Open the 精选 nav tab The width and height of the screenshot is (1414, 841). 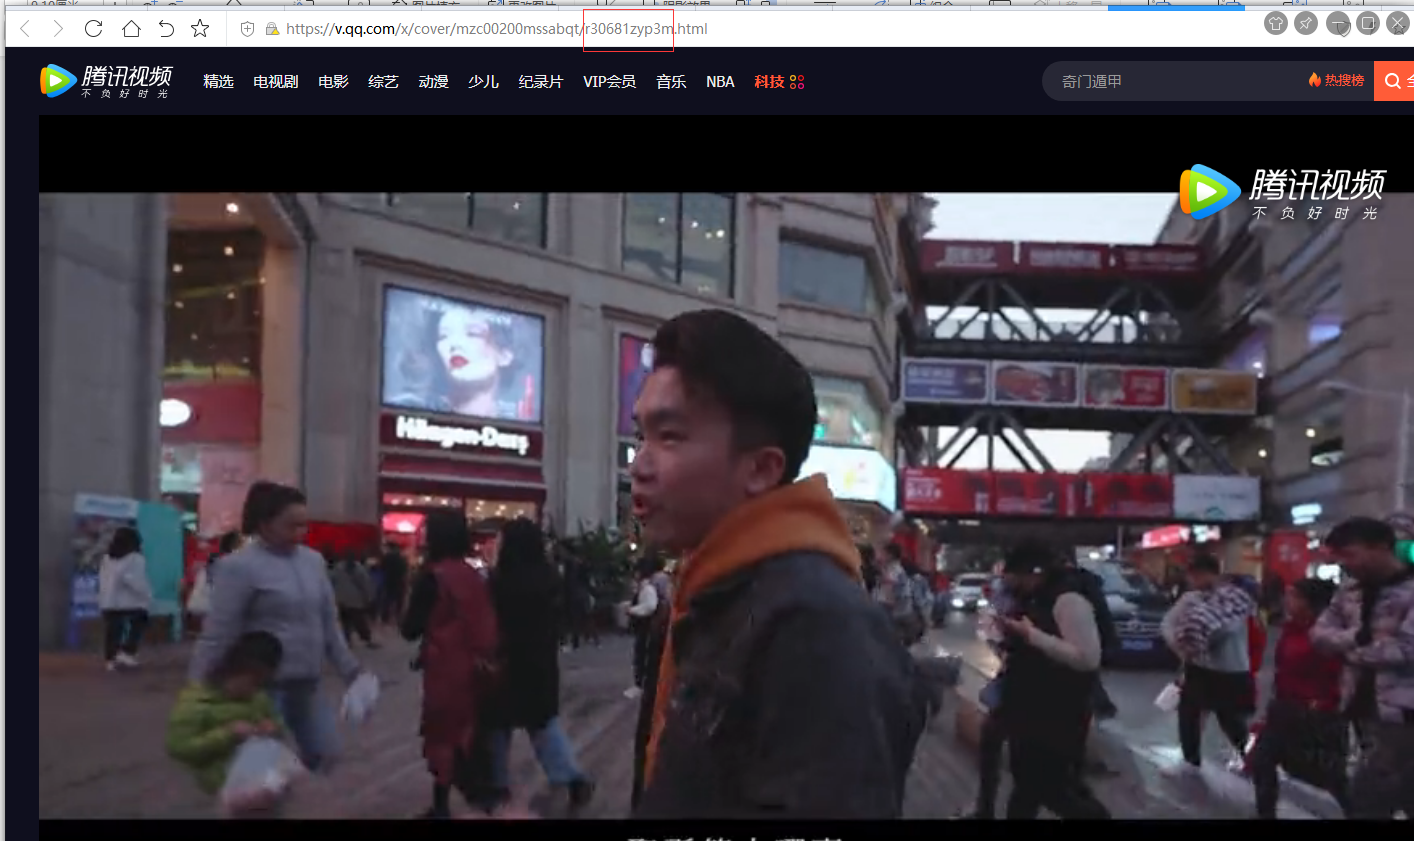coord(218,82)
